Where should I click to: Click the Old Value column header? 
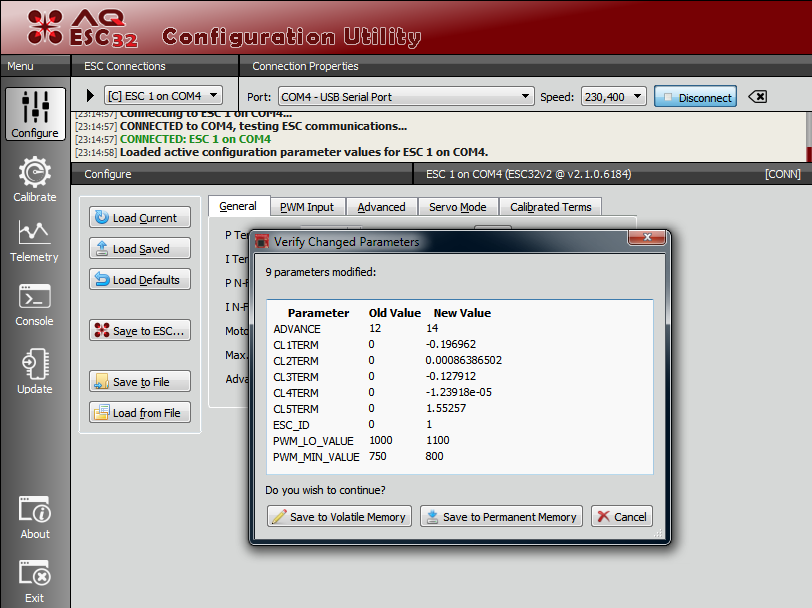pos(395,313)
